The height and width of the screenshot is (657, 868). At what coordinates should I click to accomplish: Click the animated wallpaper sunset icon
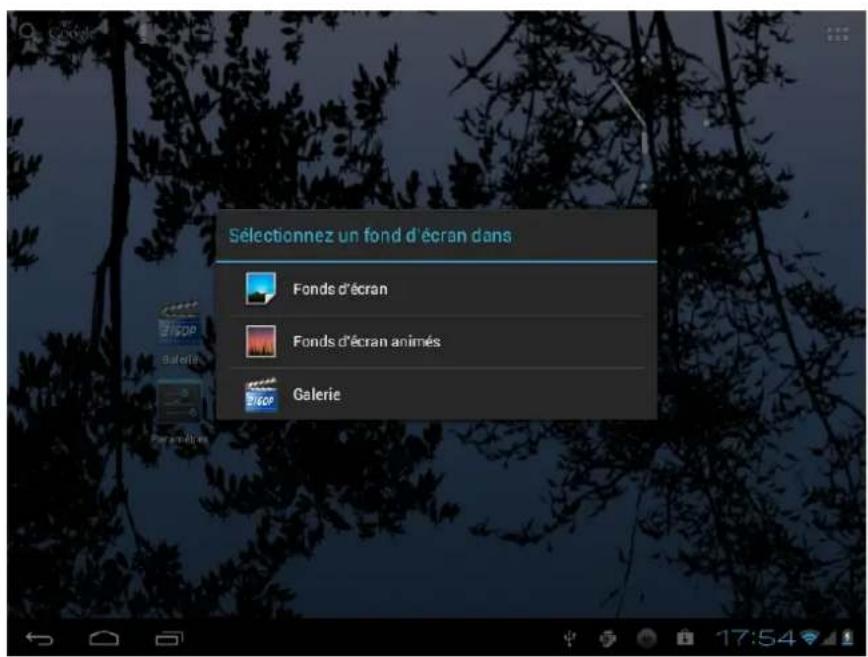(x=260, y=341)
